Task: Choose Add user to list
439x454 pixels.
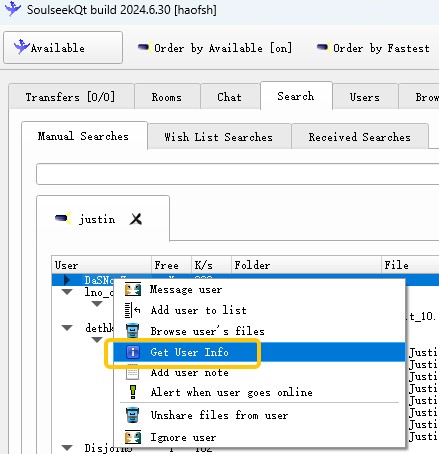Action: pos(259,310)
